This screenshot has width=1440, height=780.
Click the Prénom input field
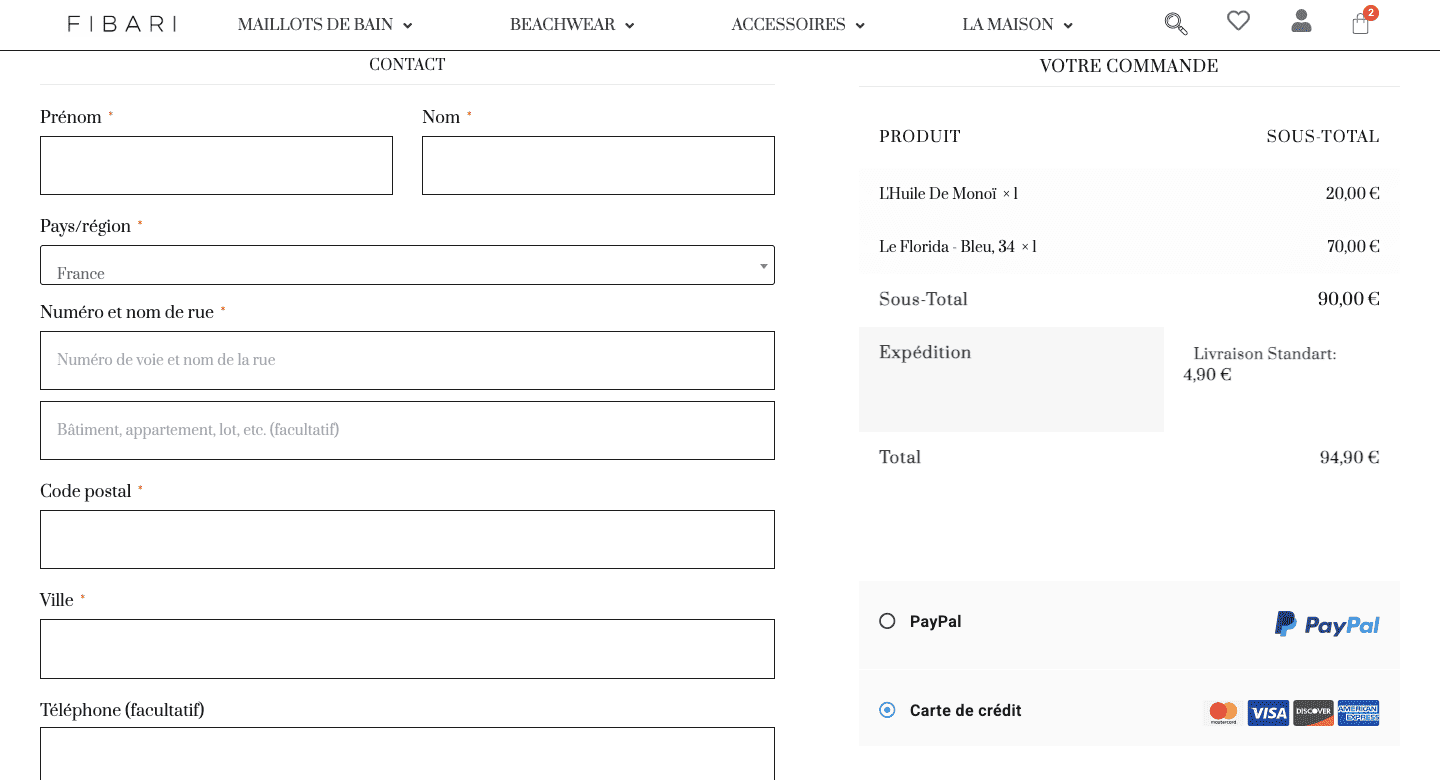coord(216,166)
